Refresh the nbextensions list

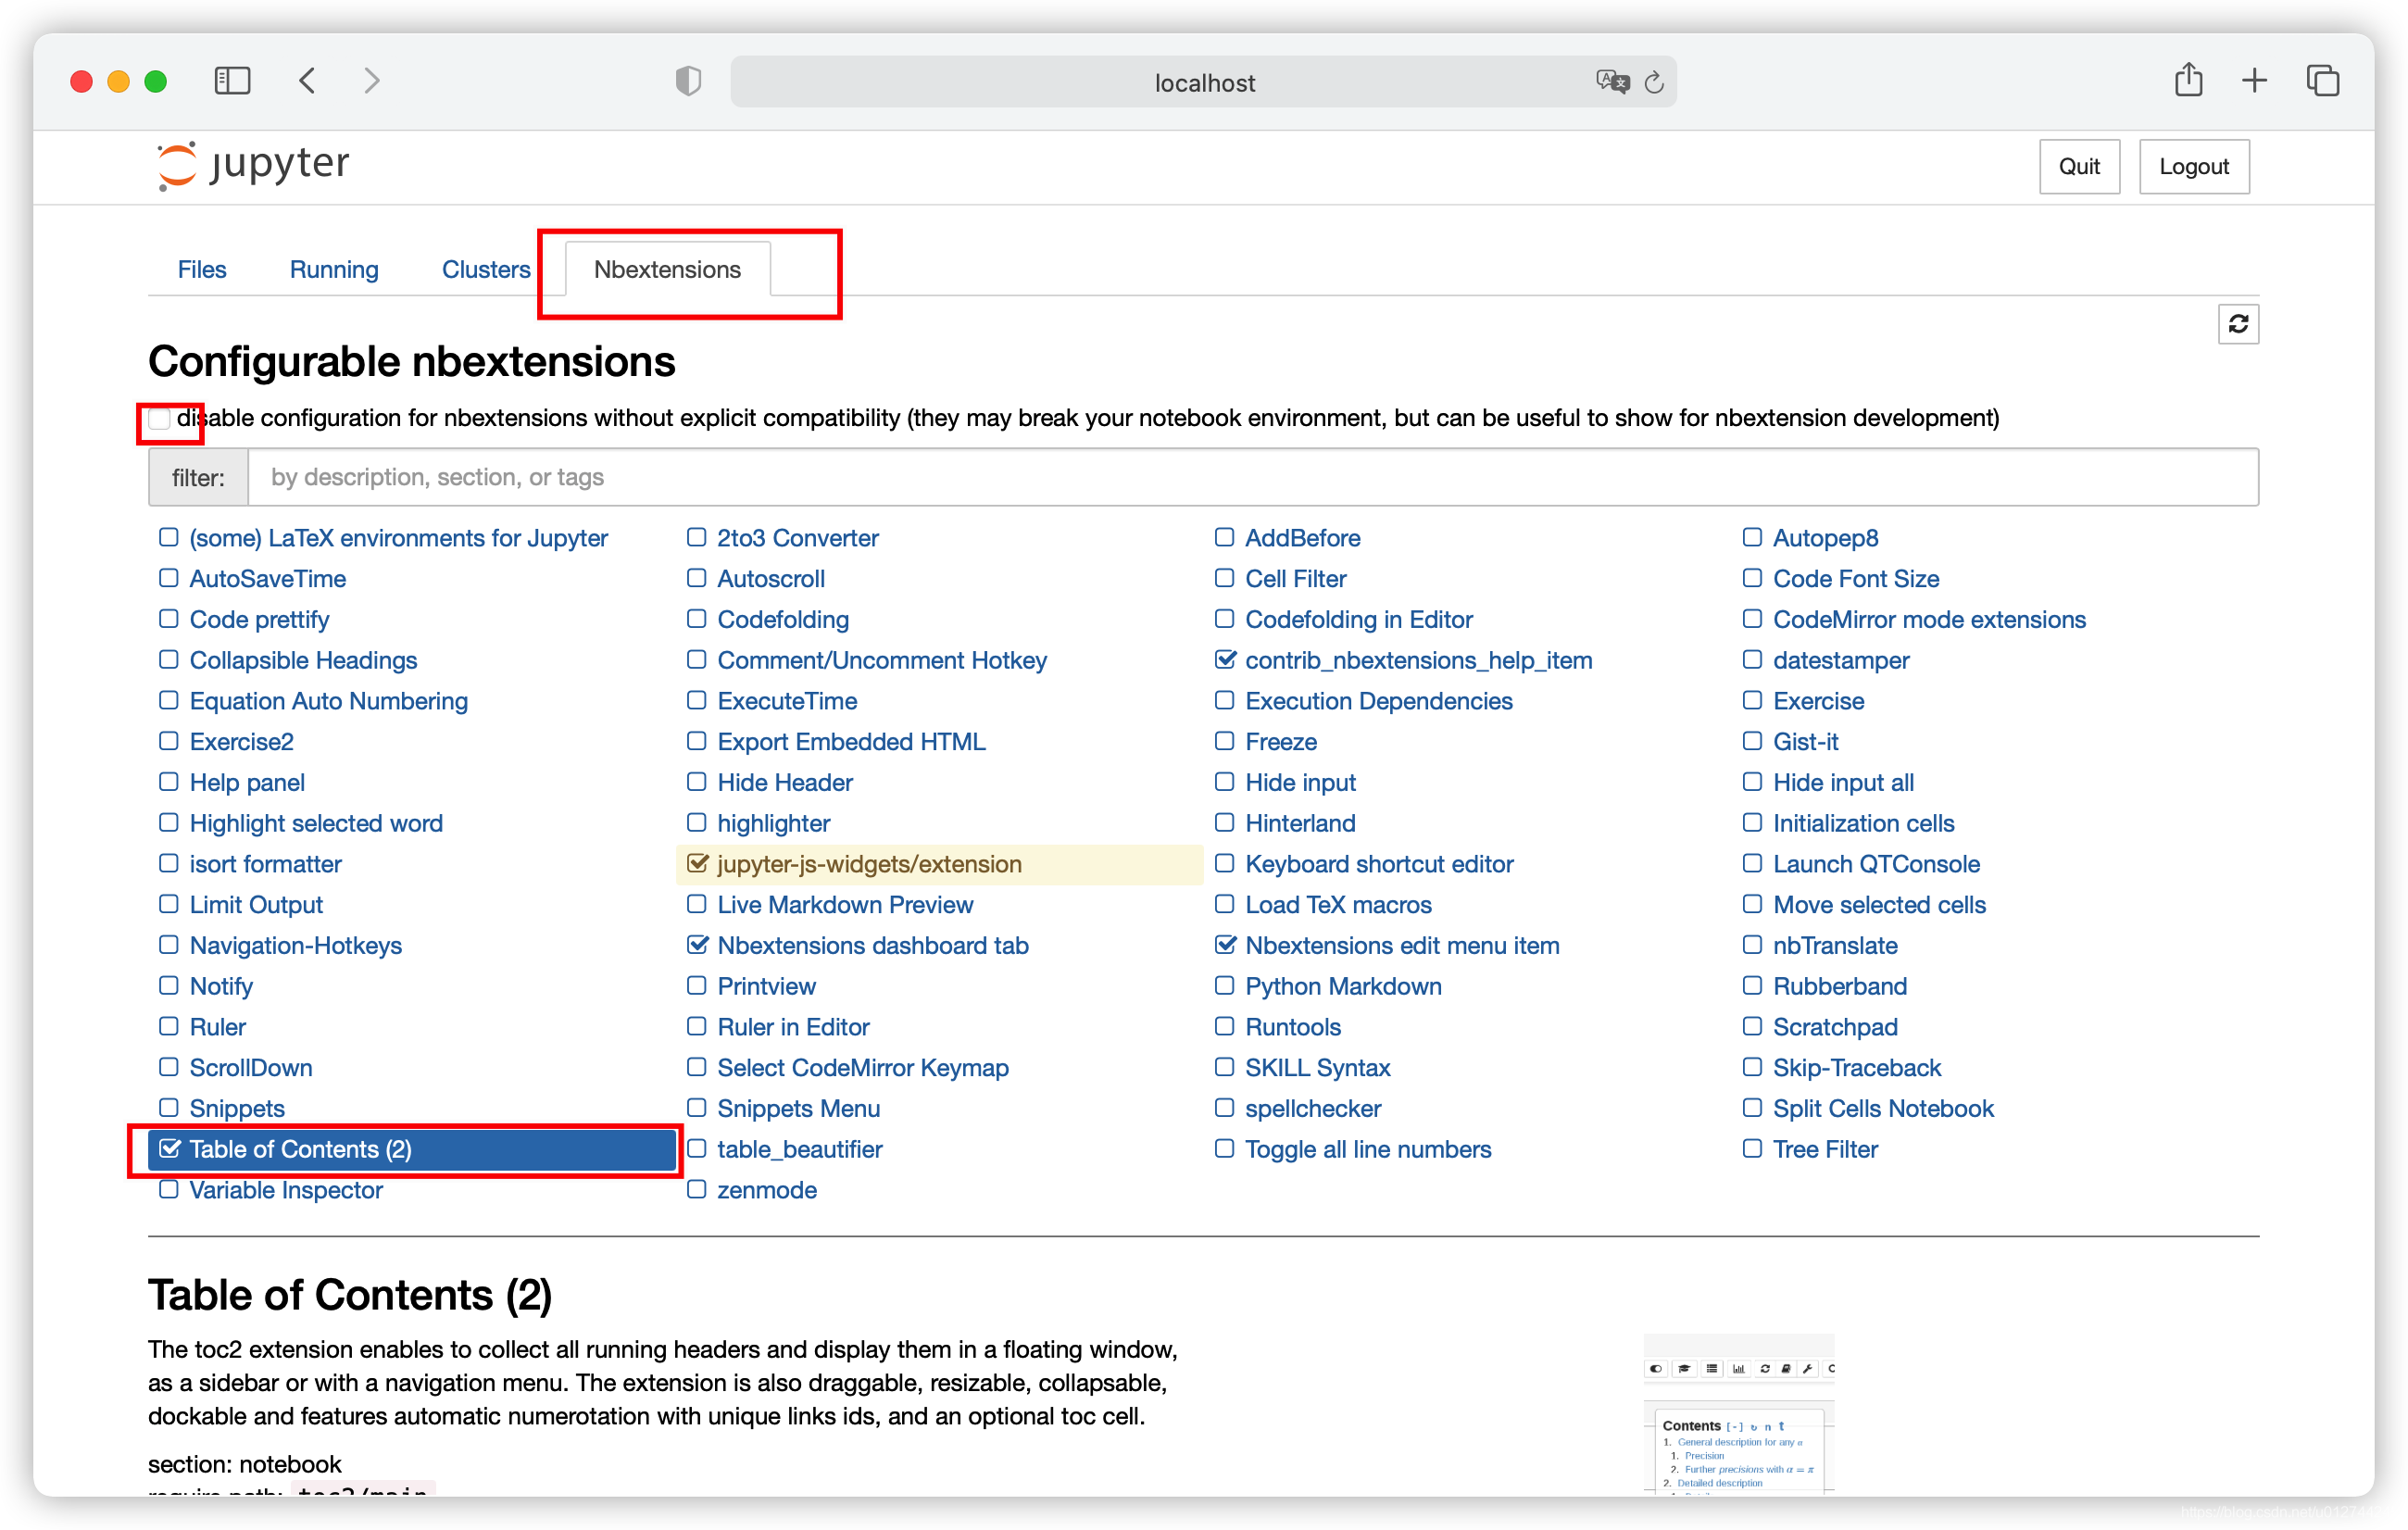click(x=2238, y=324)
